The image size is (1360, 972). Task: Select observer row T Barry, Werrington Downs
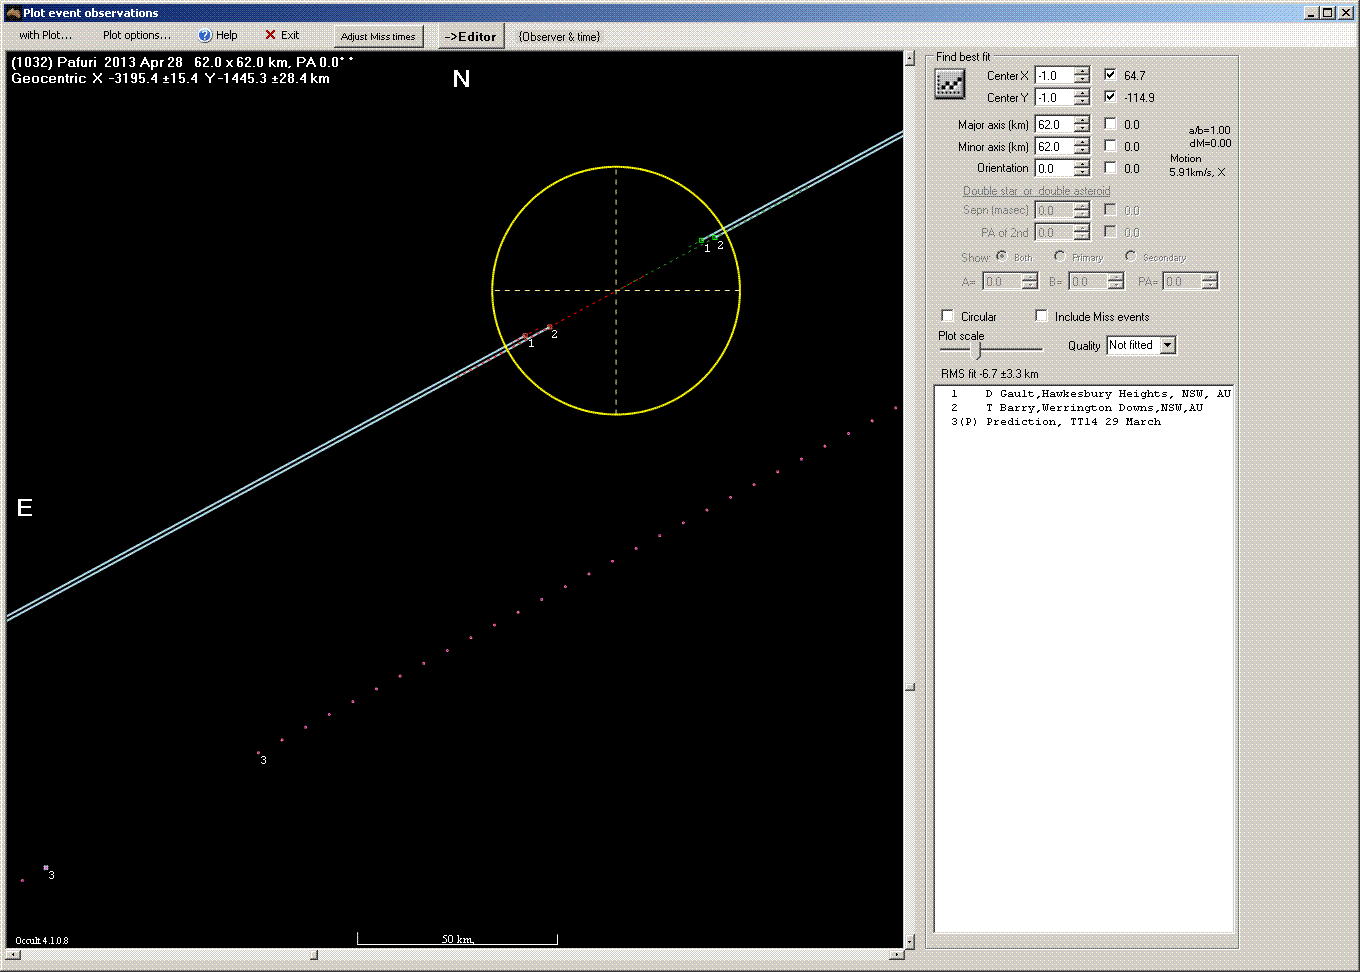[1084, 408]
